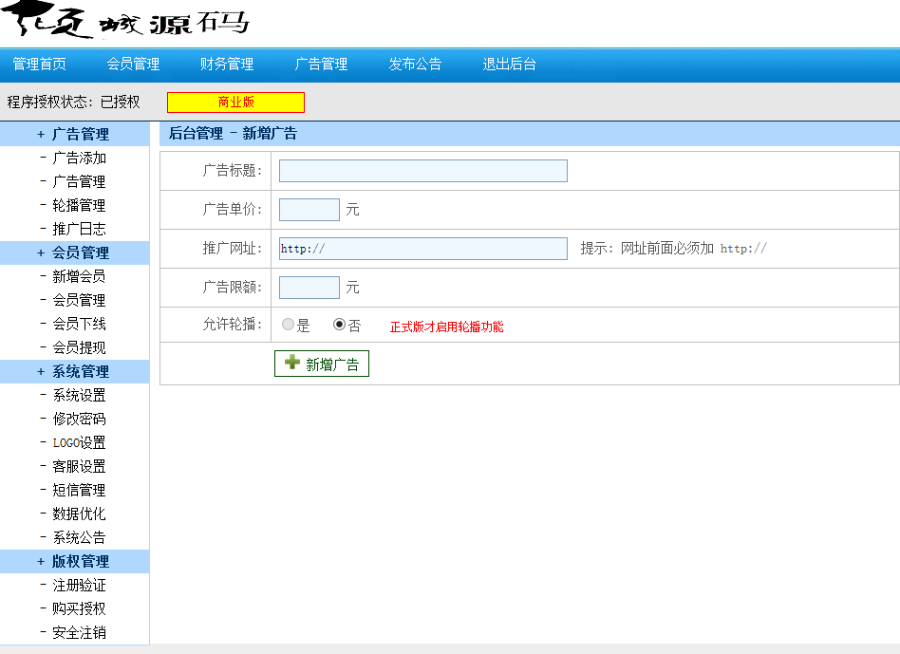Screen dimensions: 900x654
Task: Click the site logo image at top left
Action: 120,22
